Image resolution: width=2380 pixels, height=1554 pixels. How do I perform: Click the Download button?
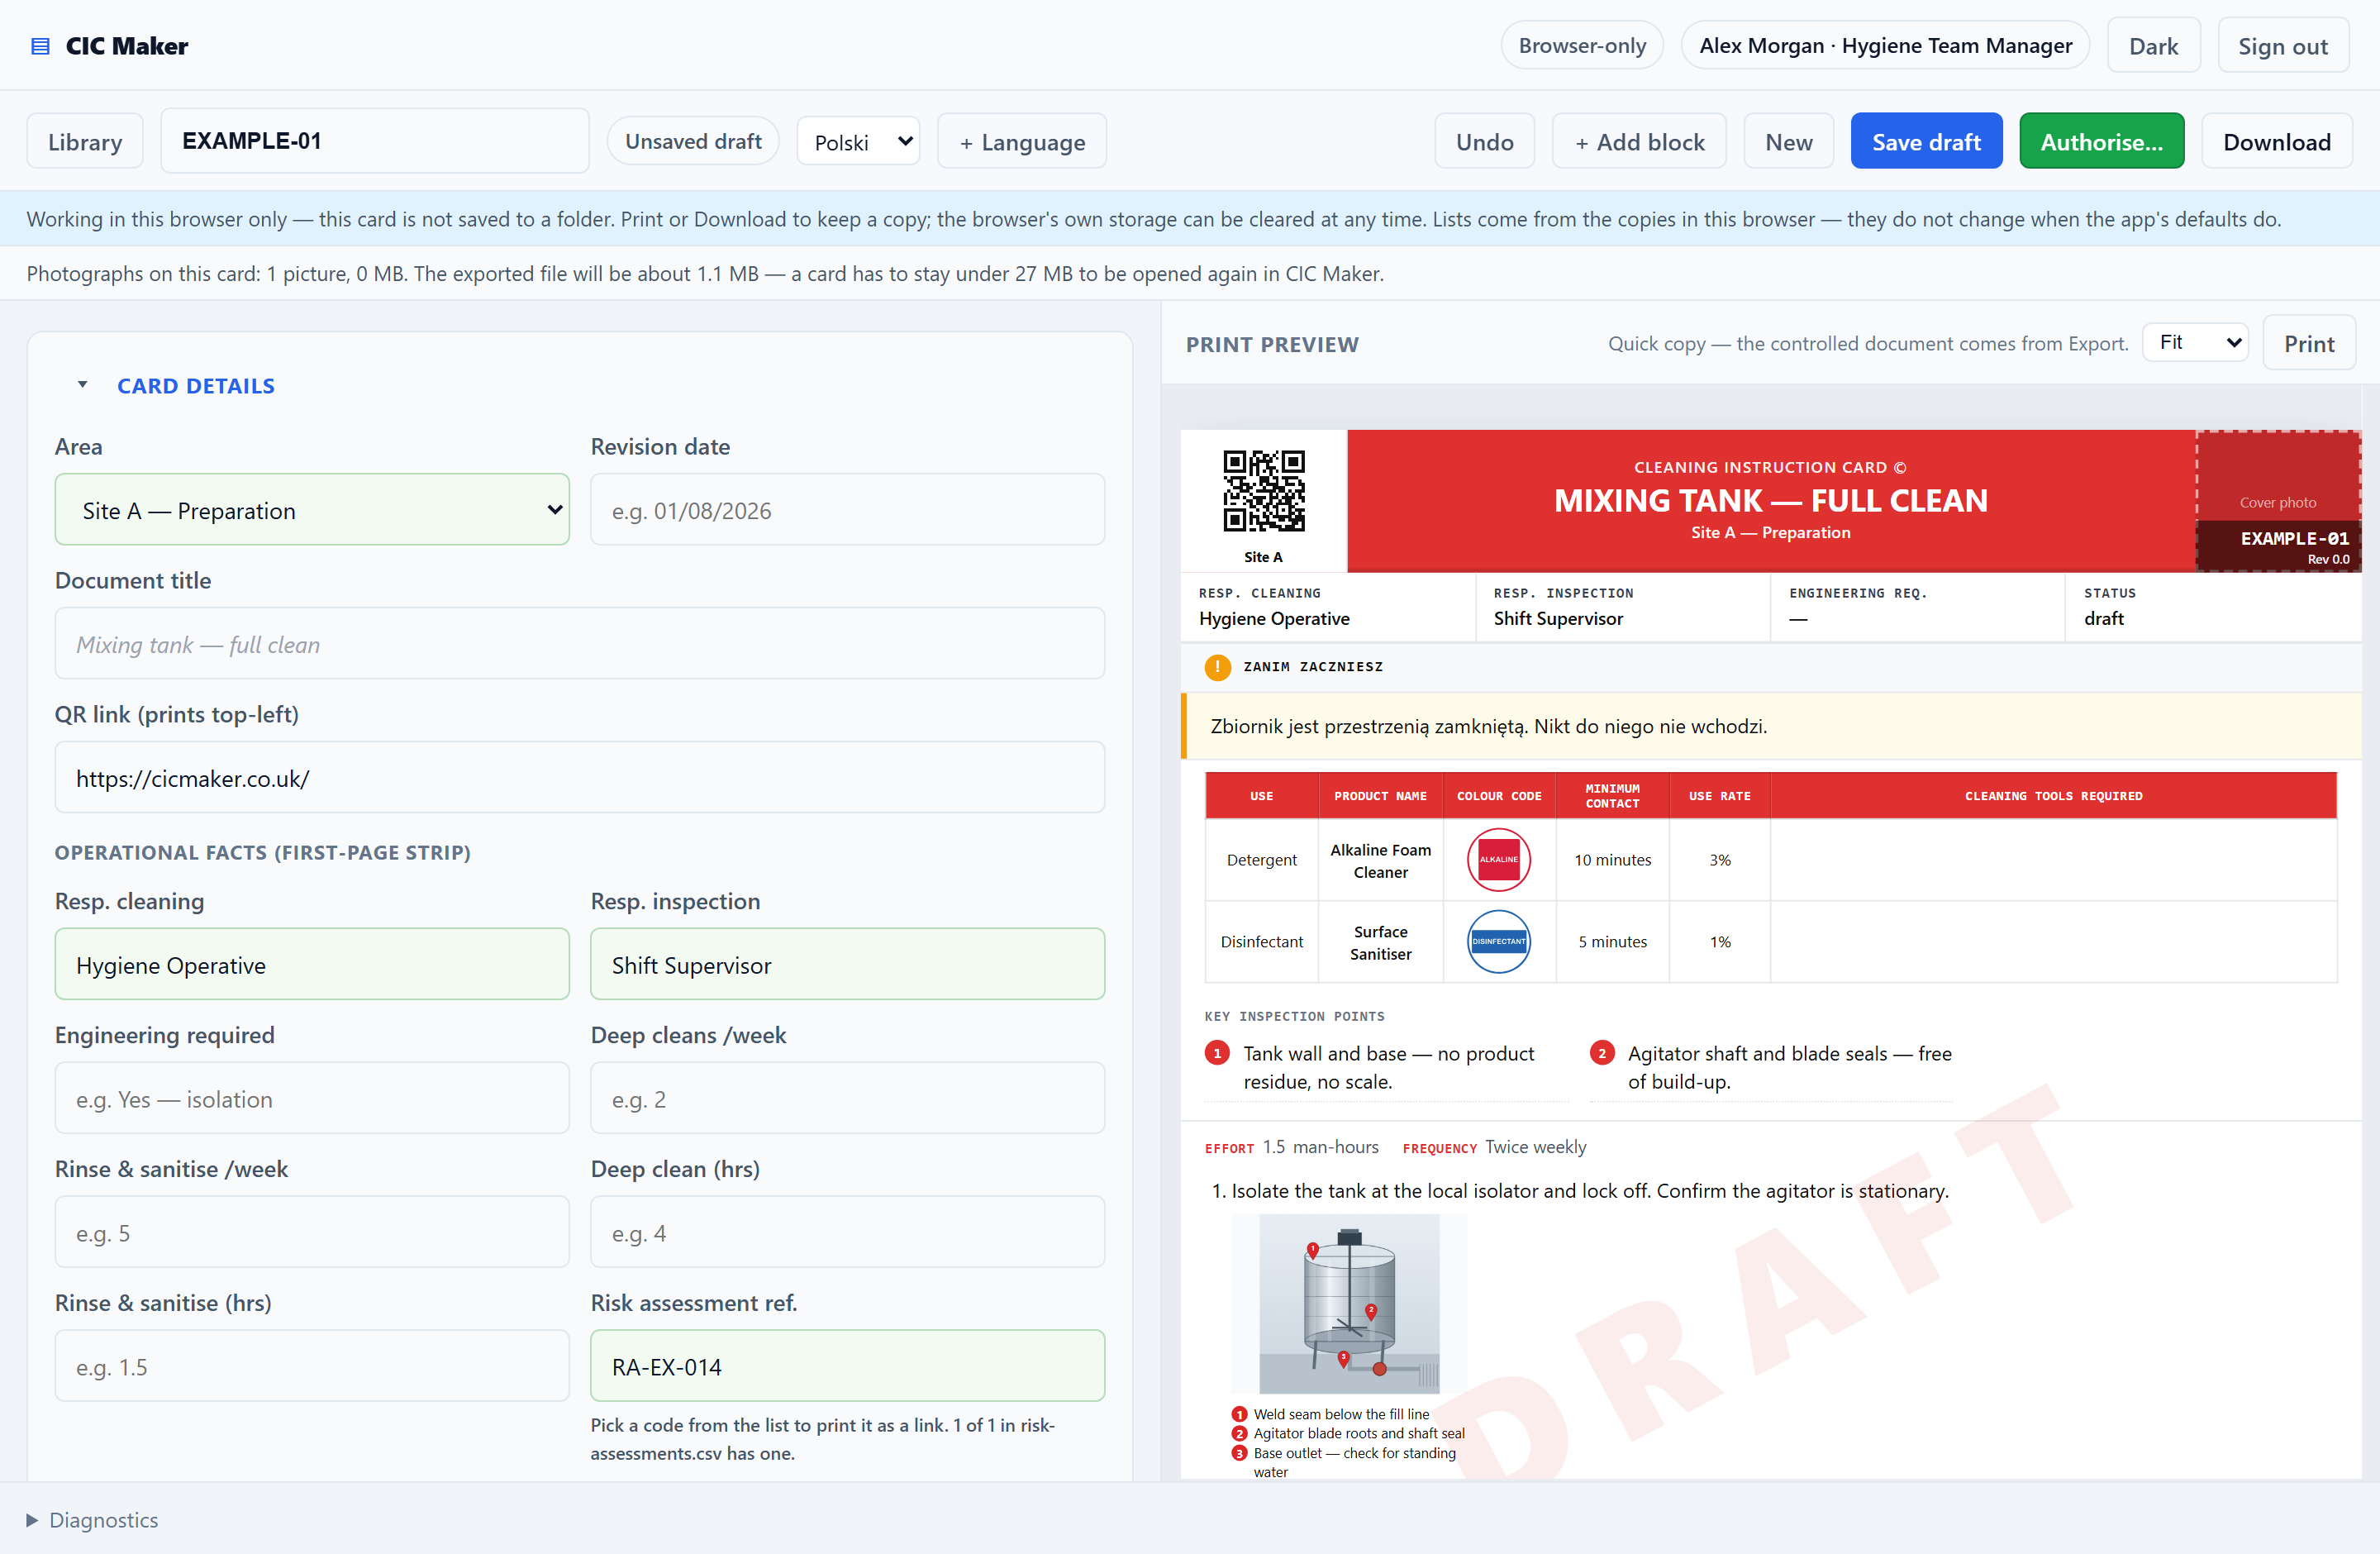coord(2277,142)
